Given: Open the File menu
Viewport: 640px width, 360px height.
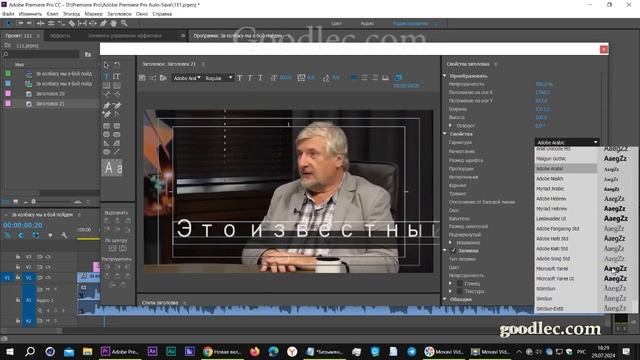Looking at the screenshot, I should (x=8, y=14).
